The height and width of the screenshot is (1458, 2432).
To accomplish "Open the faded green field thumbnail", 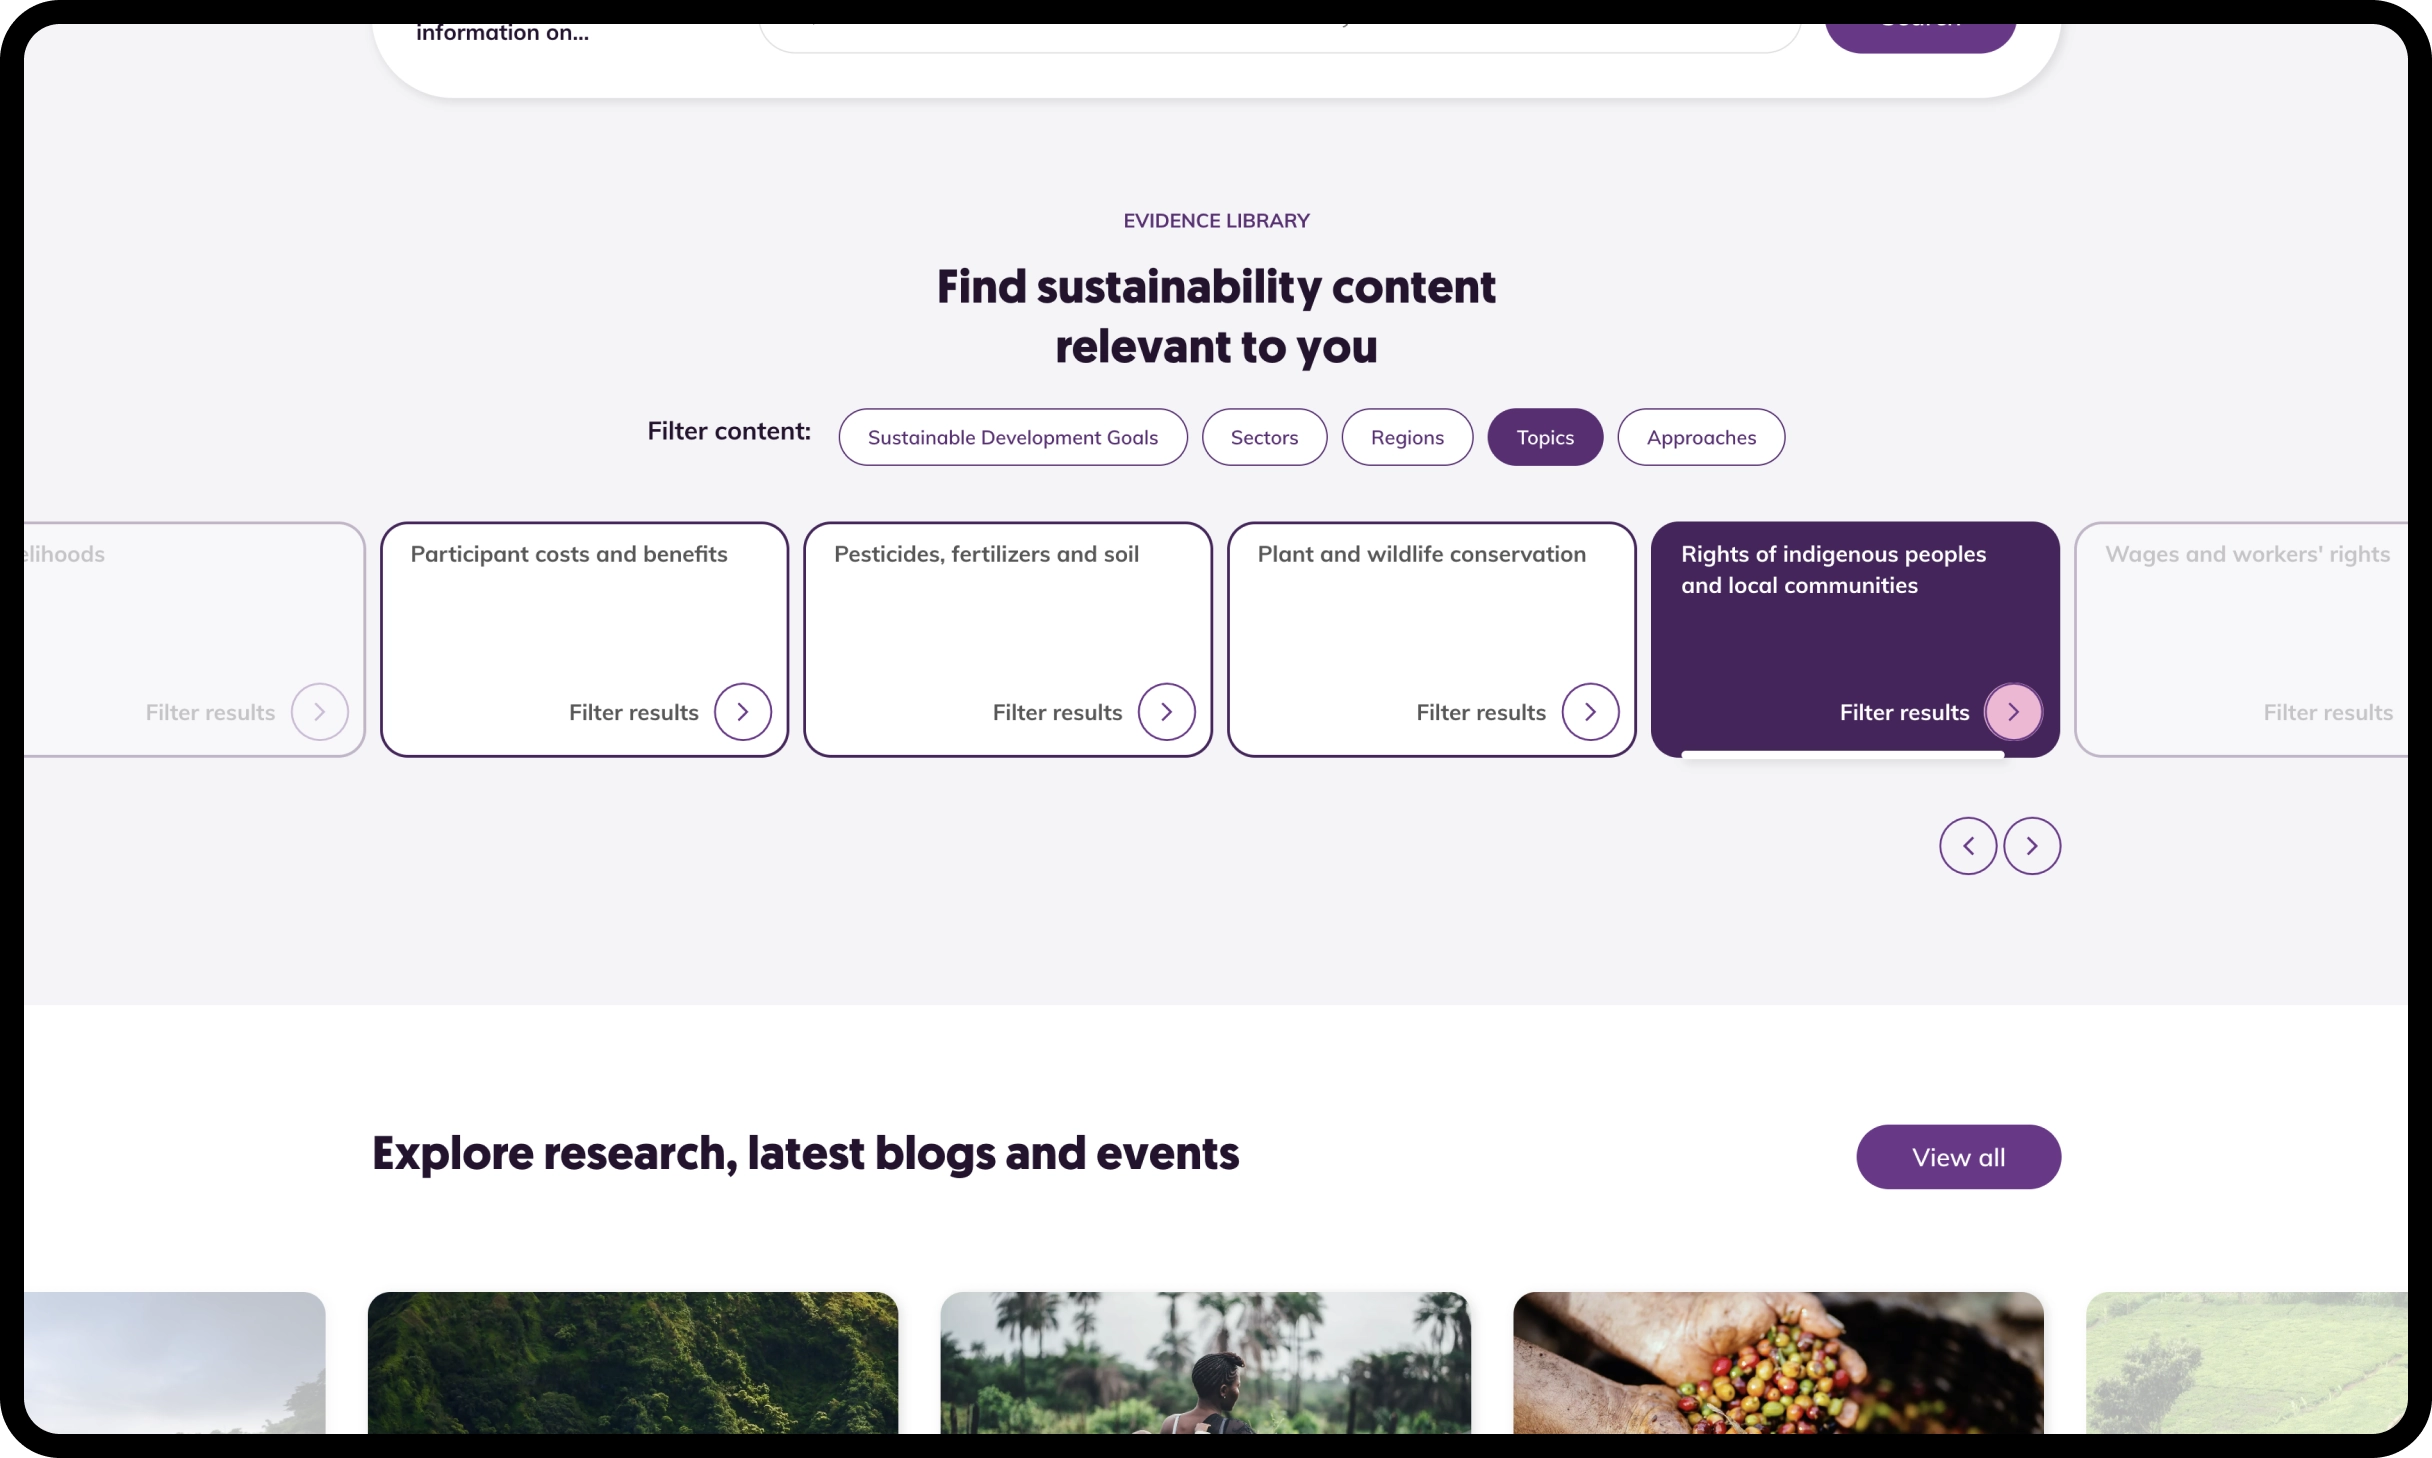I will click(2247, 1363).
